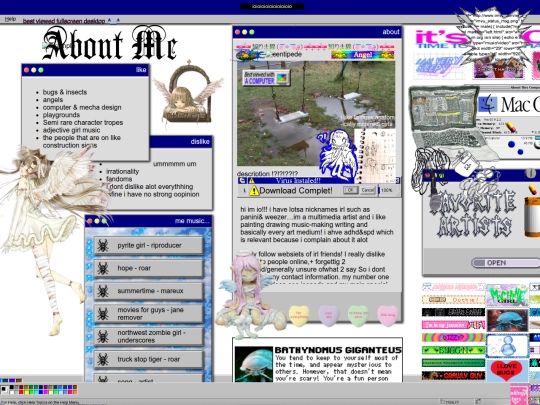Play summertime - mareux track
The height and width of the screenshot is (405, 540).
pos(149,291)
